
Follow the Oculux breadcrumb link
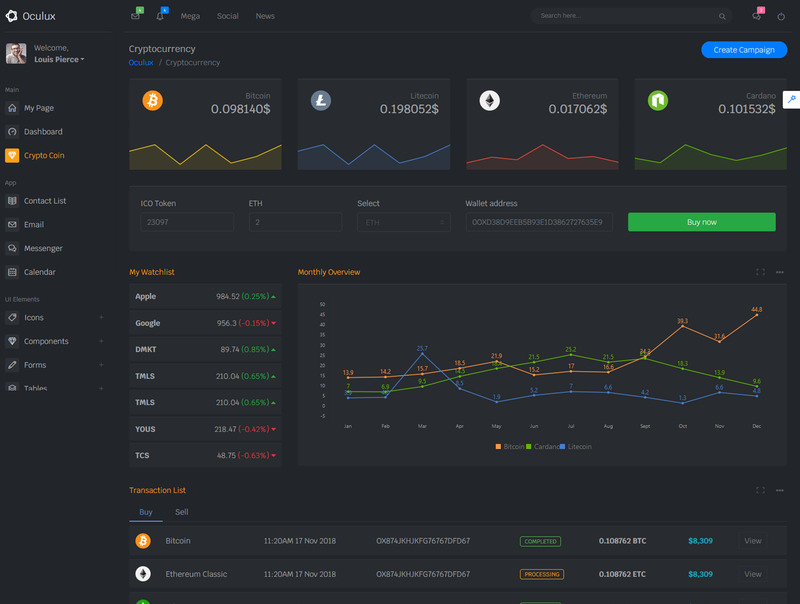(141, 62)
